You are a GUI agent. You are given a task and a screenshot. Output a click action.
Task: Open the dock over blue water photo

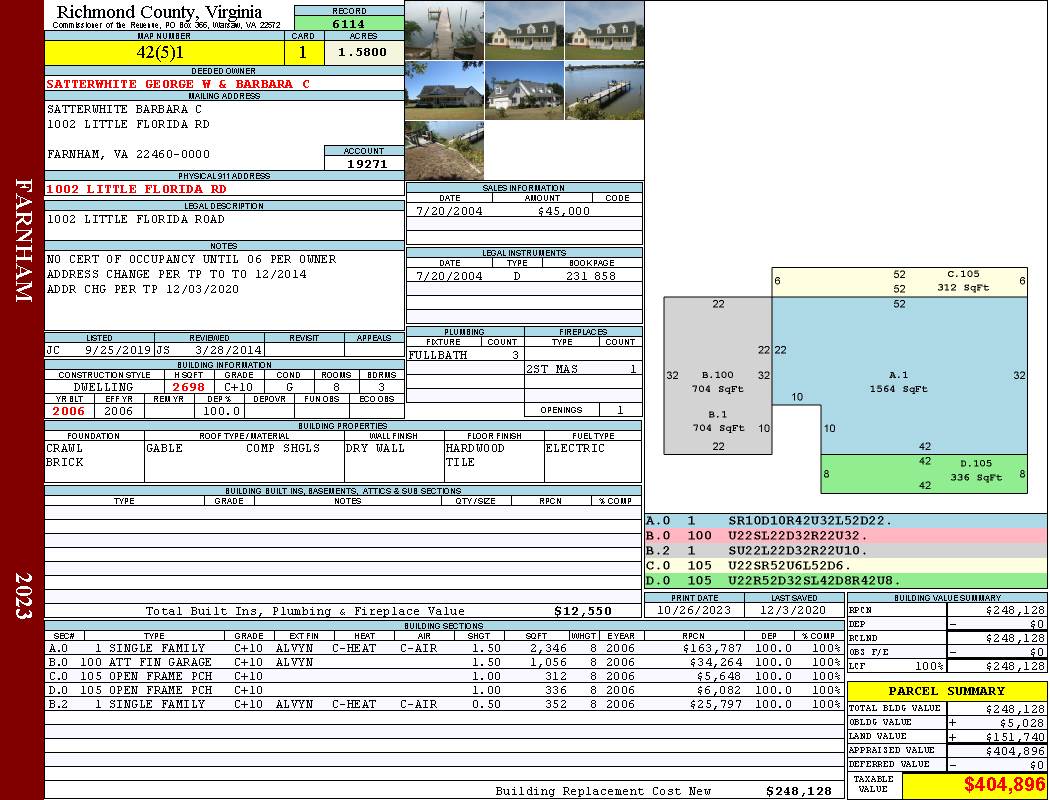click(x=604, y=90)
